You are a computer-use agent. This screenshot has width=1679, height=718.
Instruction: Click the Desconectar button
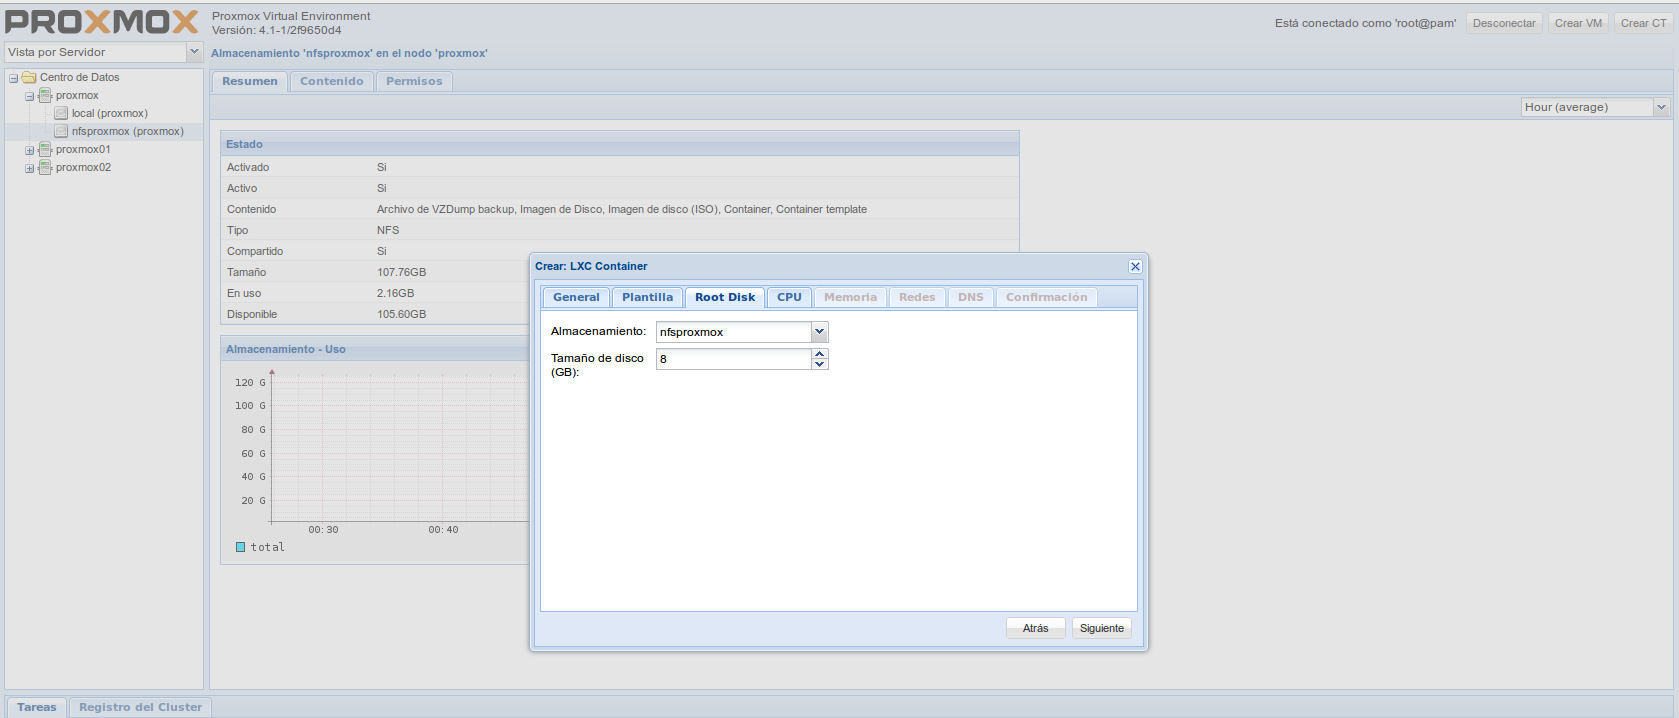[1503, 23]
